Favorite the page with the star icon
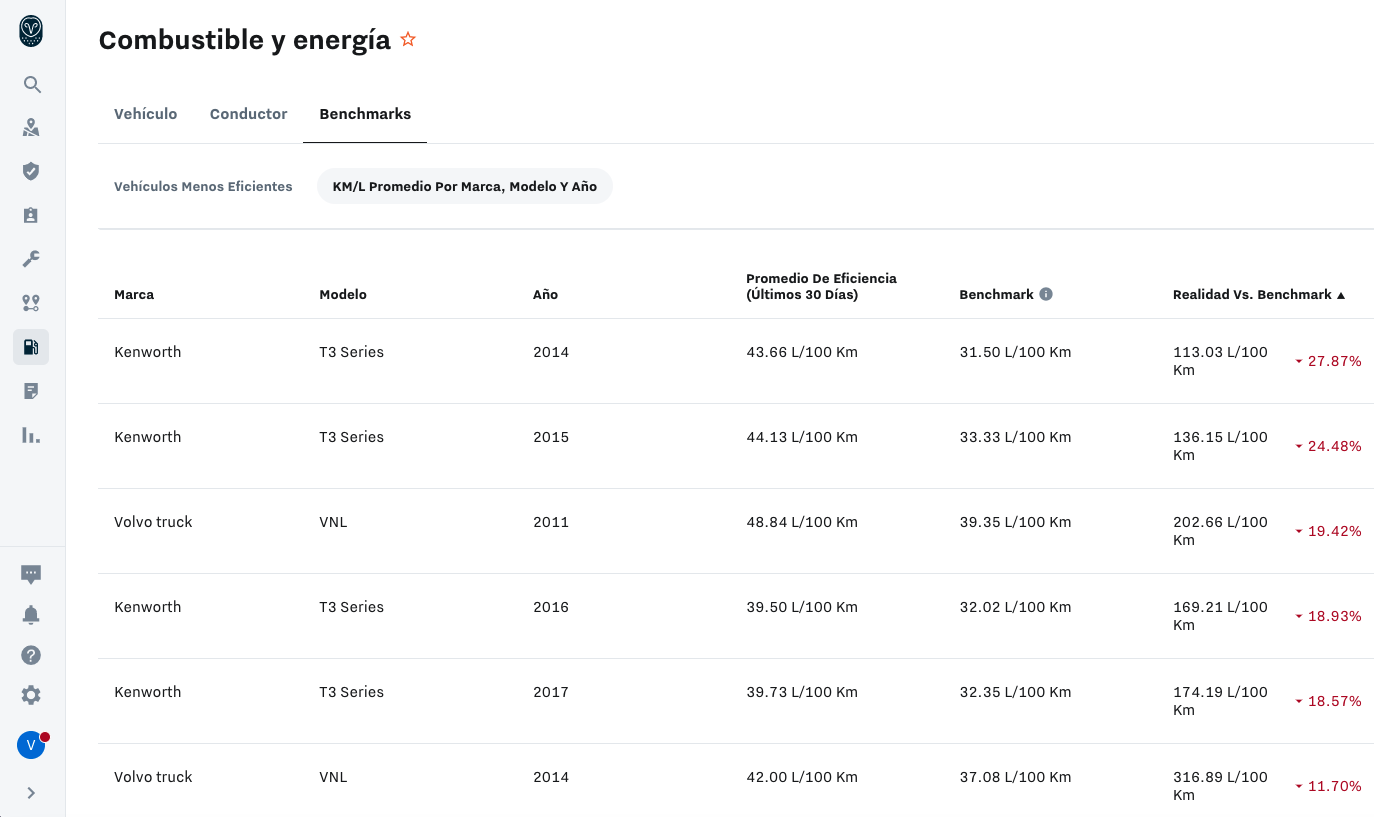 click(x=408, y=40)
